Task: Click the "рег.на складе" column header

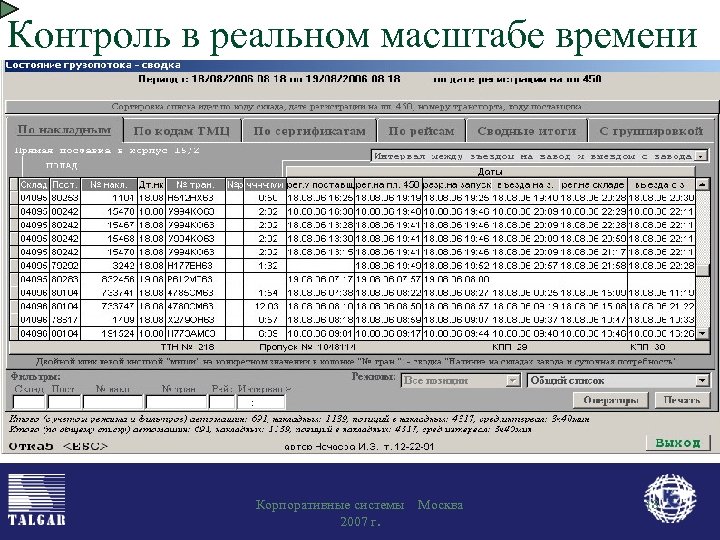Action: tap(593, 185)
